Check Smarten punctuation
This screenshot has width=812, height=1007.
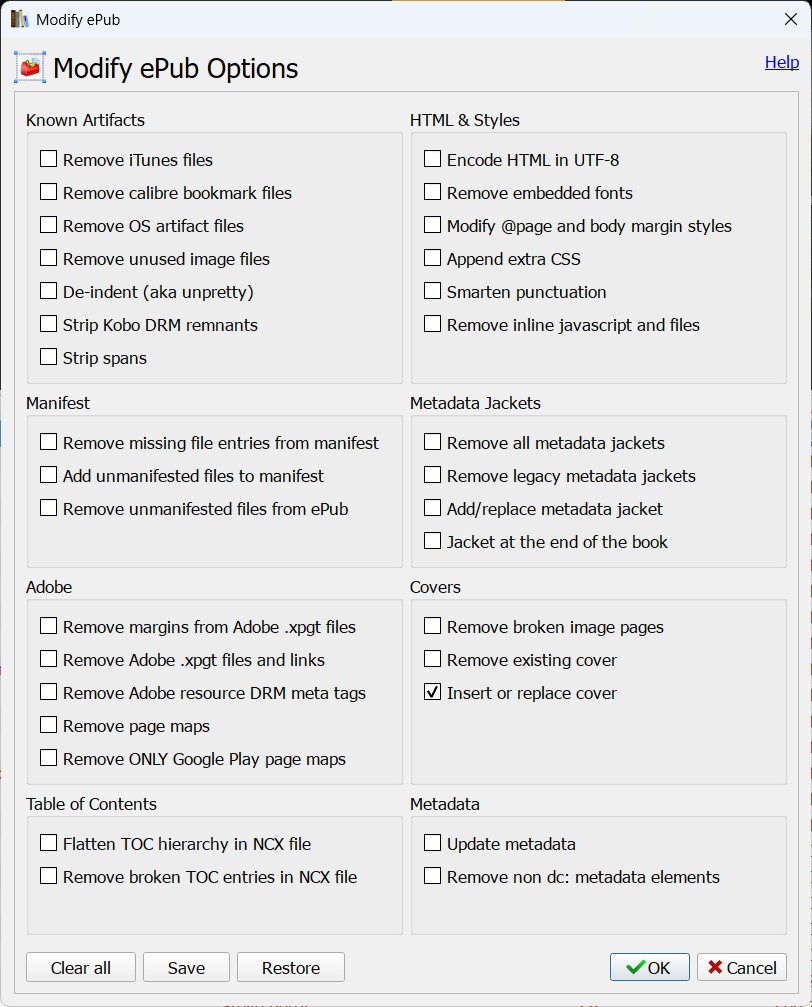(432, 291)
